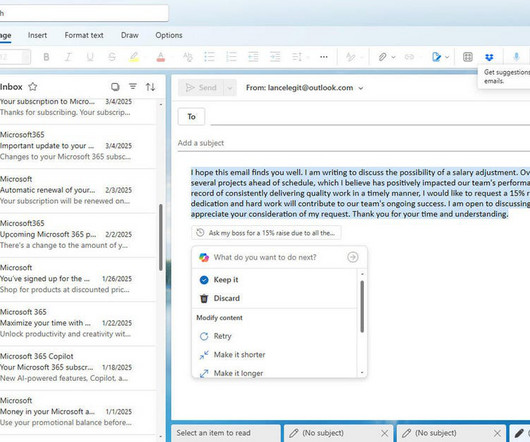Select Make it shorter option
The image size is (530, 442).
[274, 355]
